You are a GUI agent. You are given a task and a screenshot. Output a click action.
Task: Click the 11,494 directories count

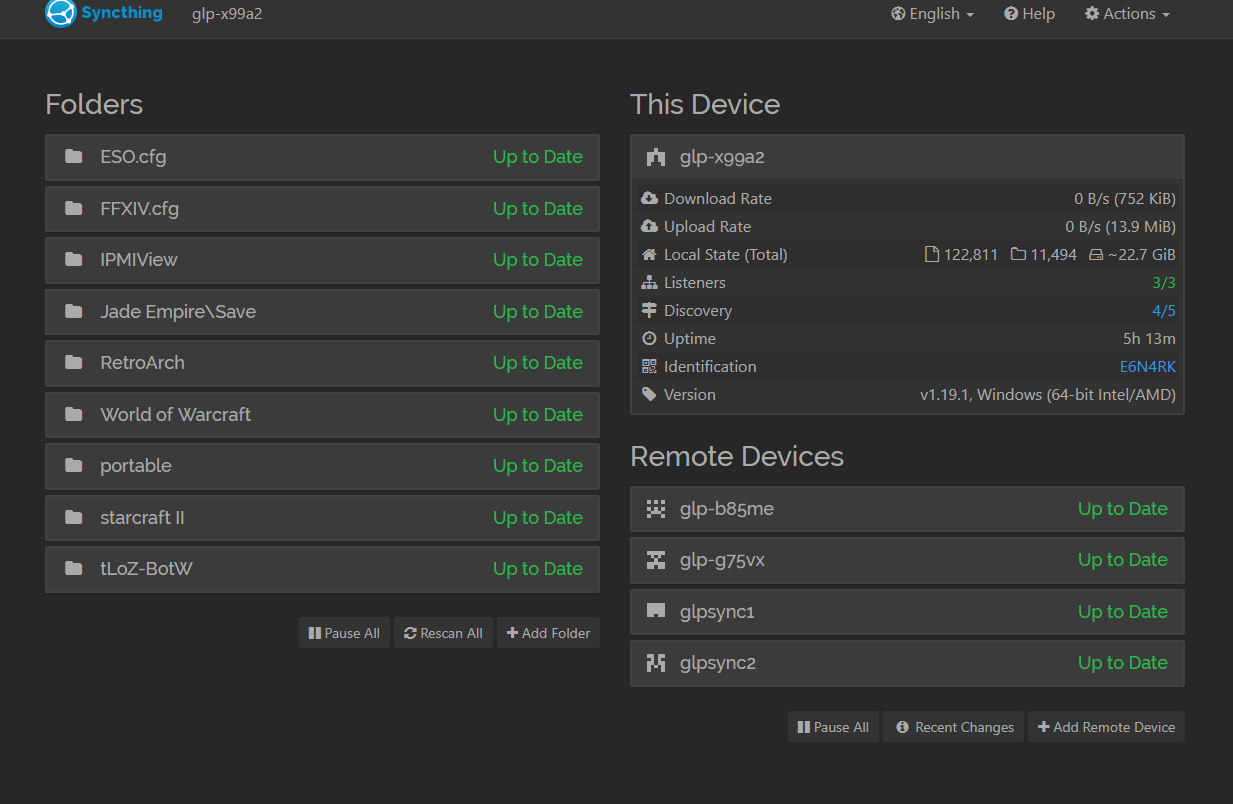(x=1054, y=255)
